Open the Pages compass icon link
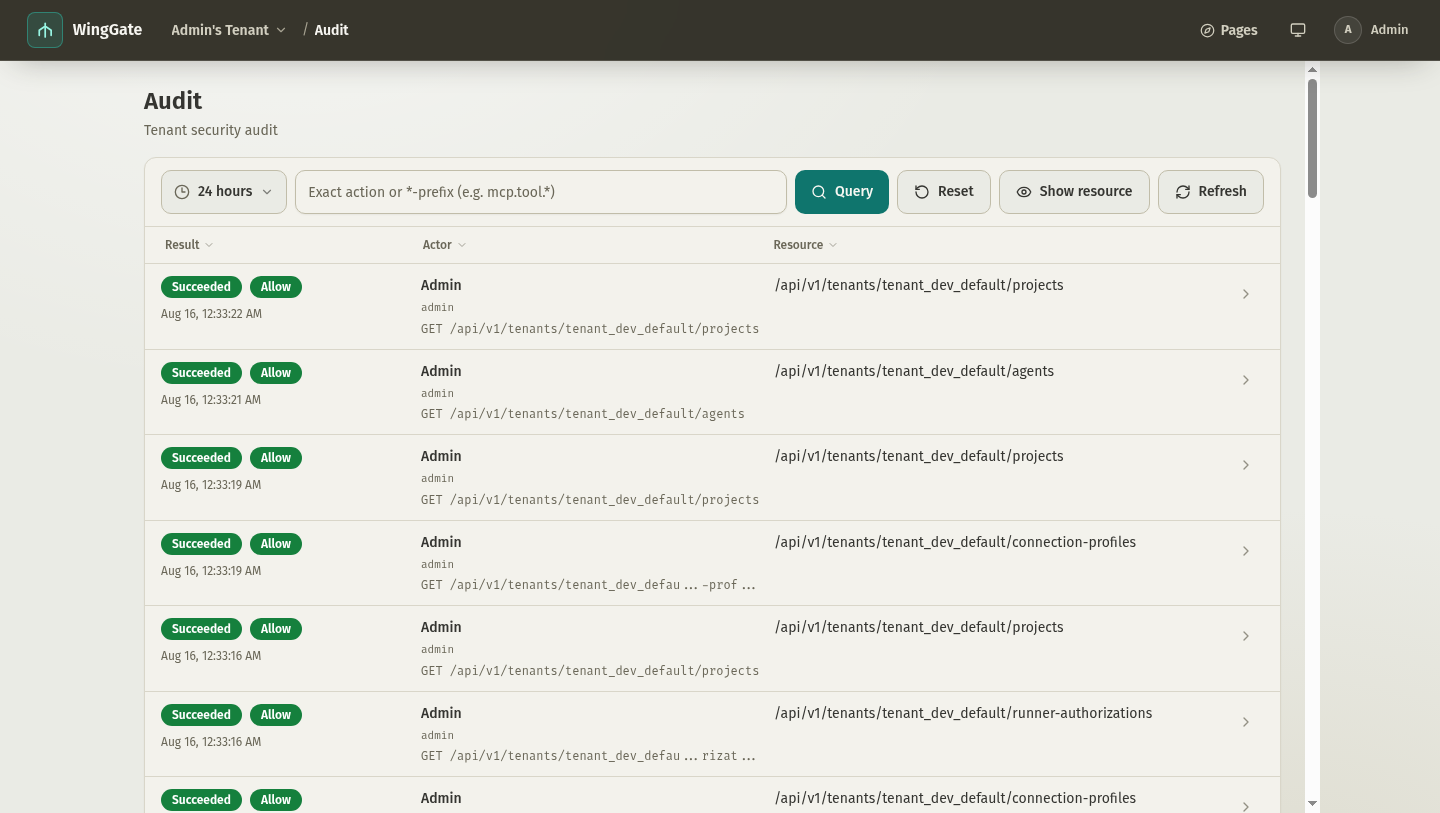This screenshot has height=813, width=1440. 1229,30
